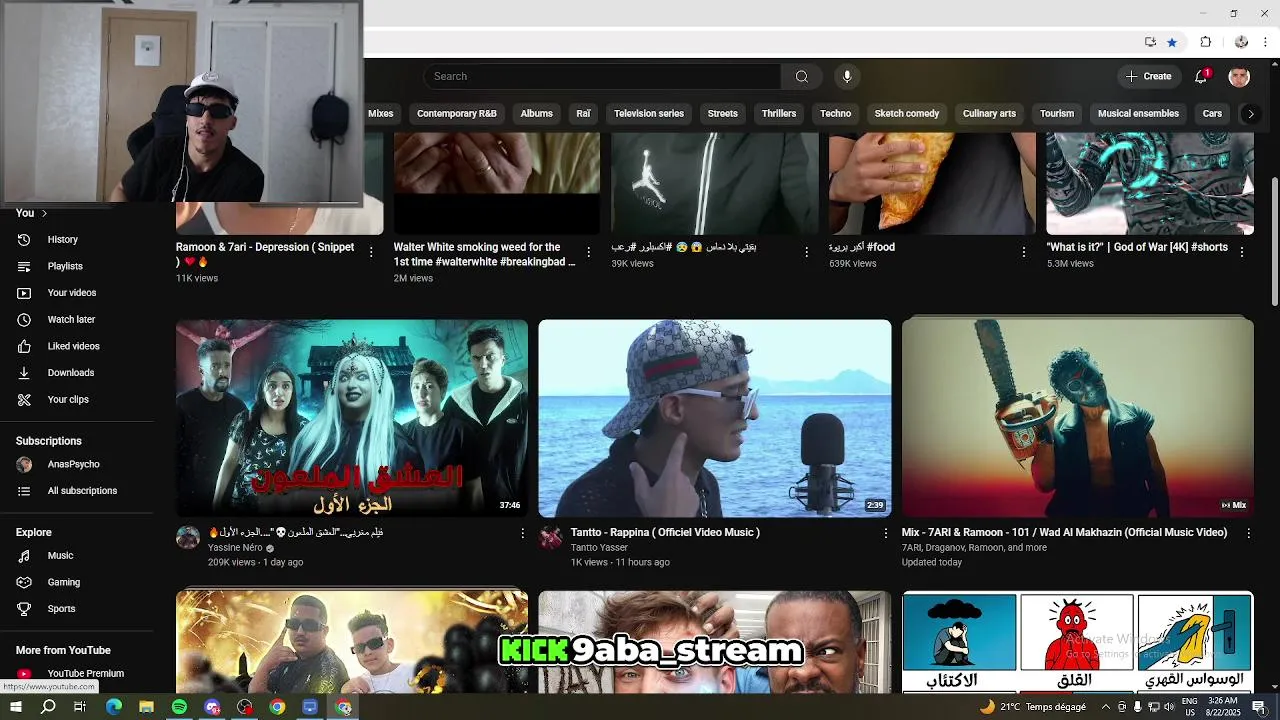Open Spotify from the taskbar
The image size is (1280, 720).
(179, 707)
